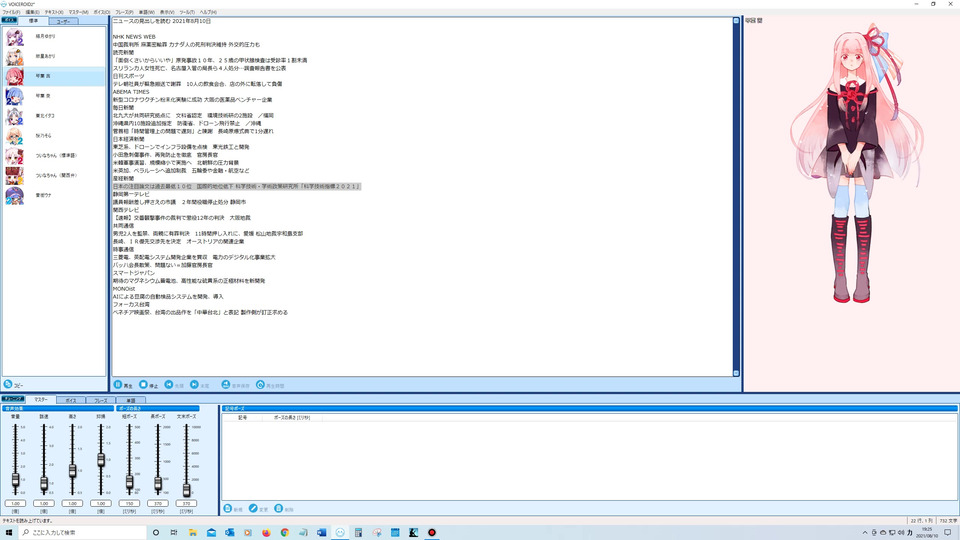Open the 編集(E) menu
The width and height of the screenshot is (960, 540).
[32, 12]
